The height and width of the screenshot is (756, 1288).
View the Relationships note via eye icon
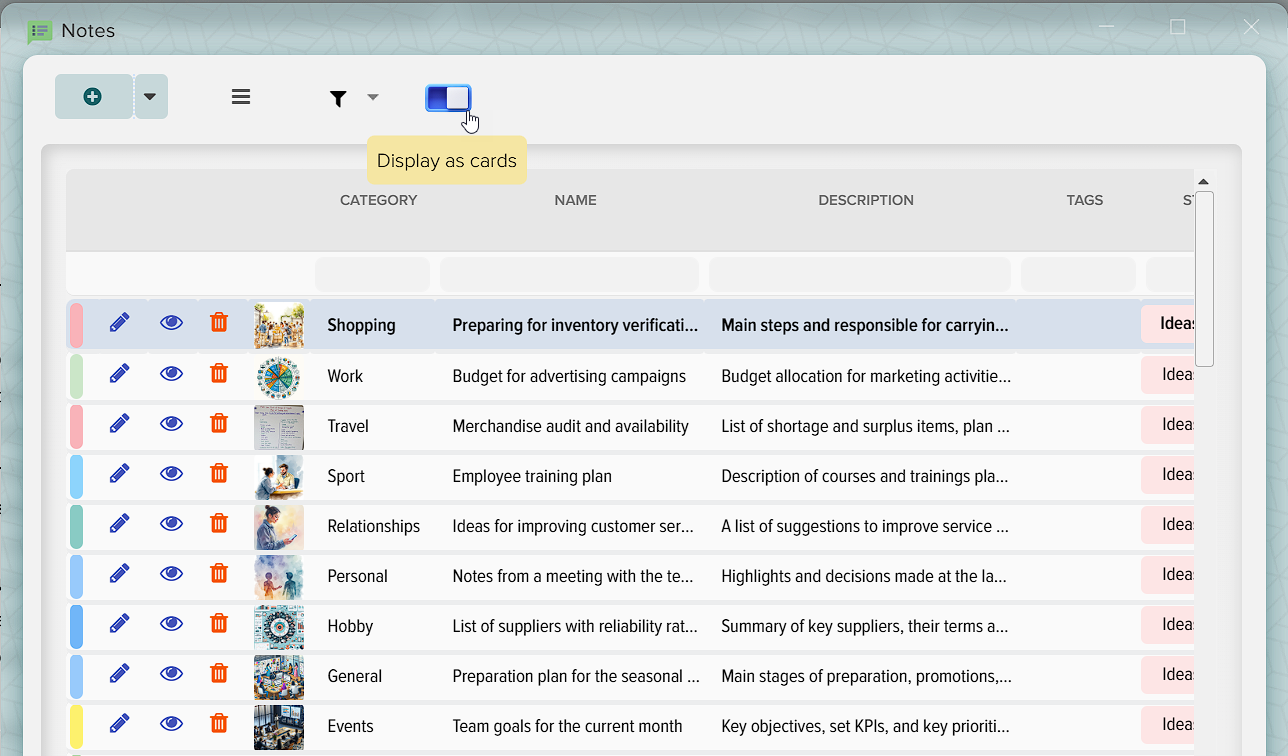(172, 523)
